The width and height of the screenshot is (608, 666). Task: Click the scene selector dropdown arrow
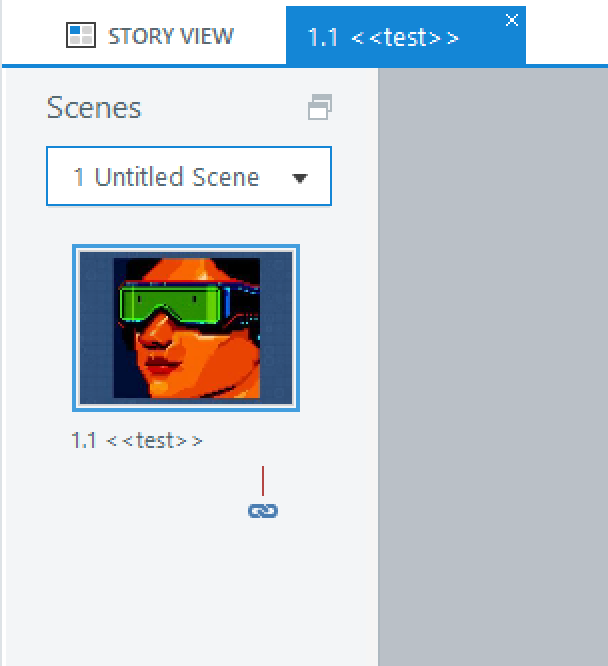[299, 178]
